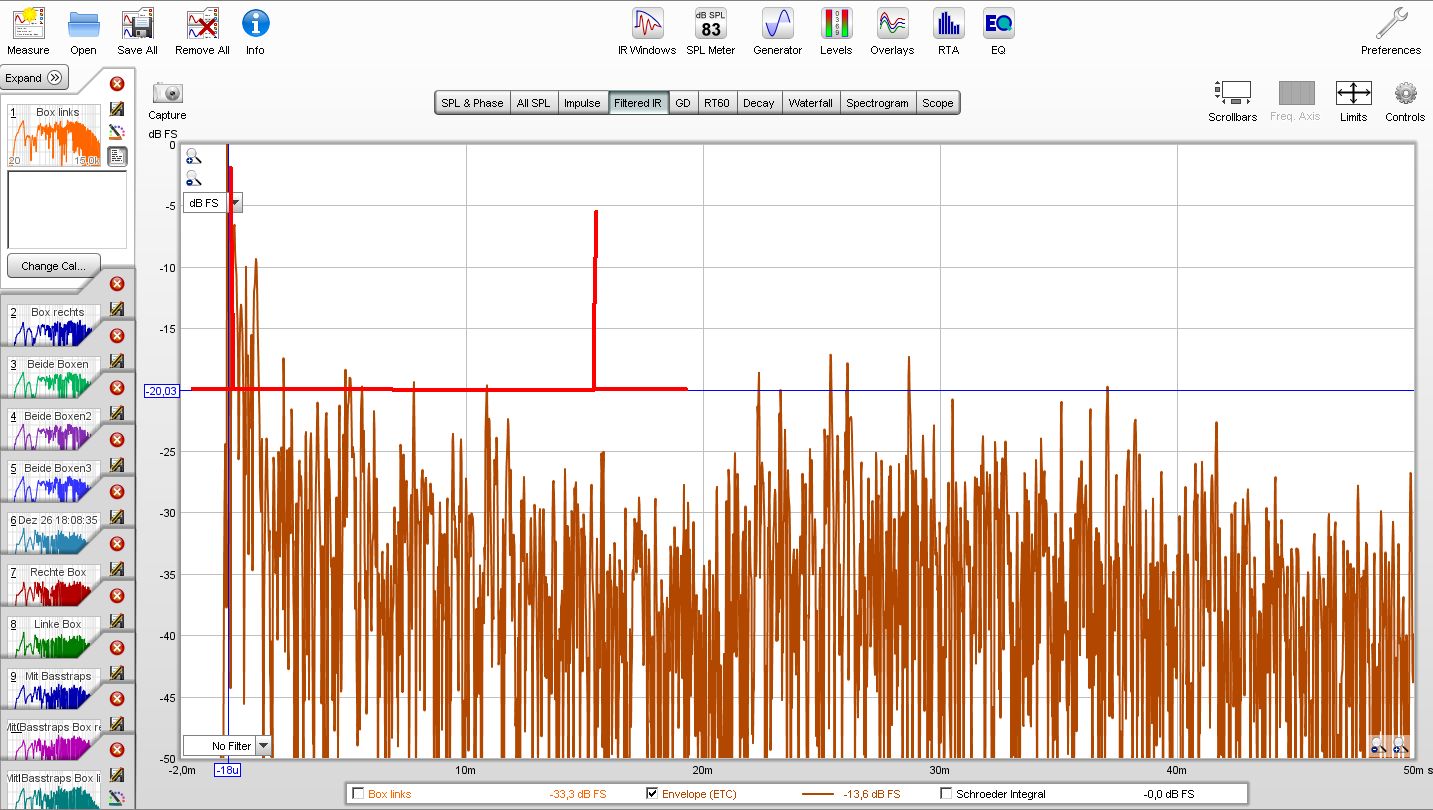Open the Waterfall tab
The width and height of the screenshot is (1433, 810).
(x=810, y=103)
